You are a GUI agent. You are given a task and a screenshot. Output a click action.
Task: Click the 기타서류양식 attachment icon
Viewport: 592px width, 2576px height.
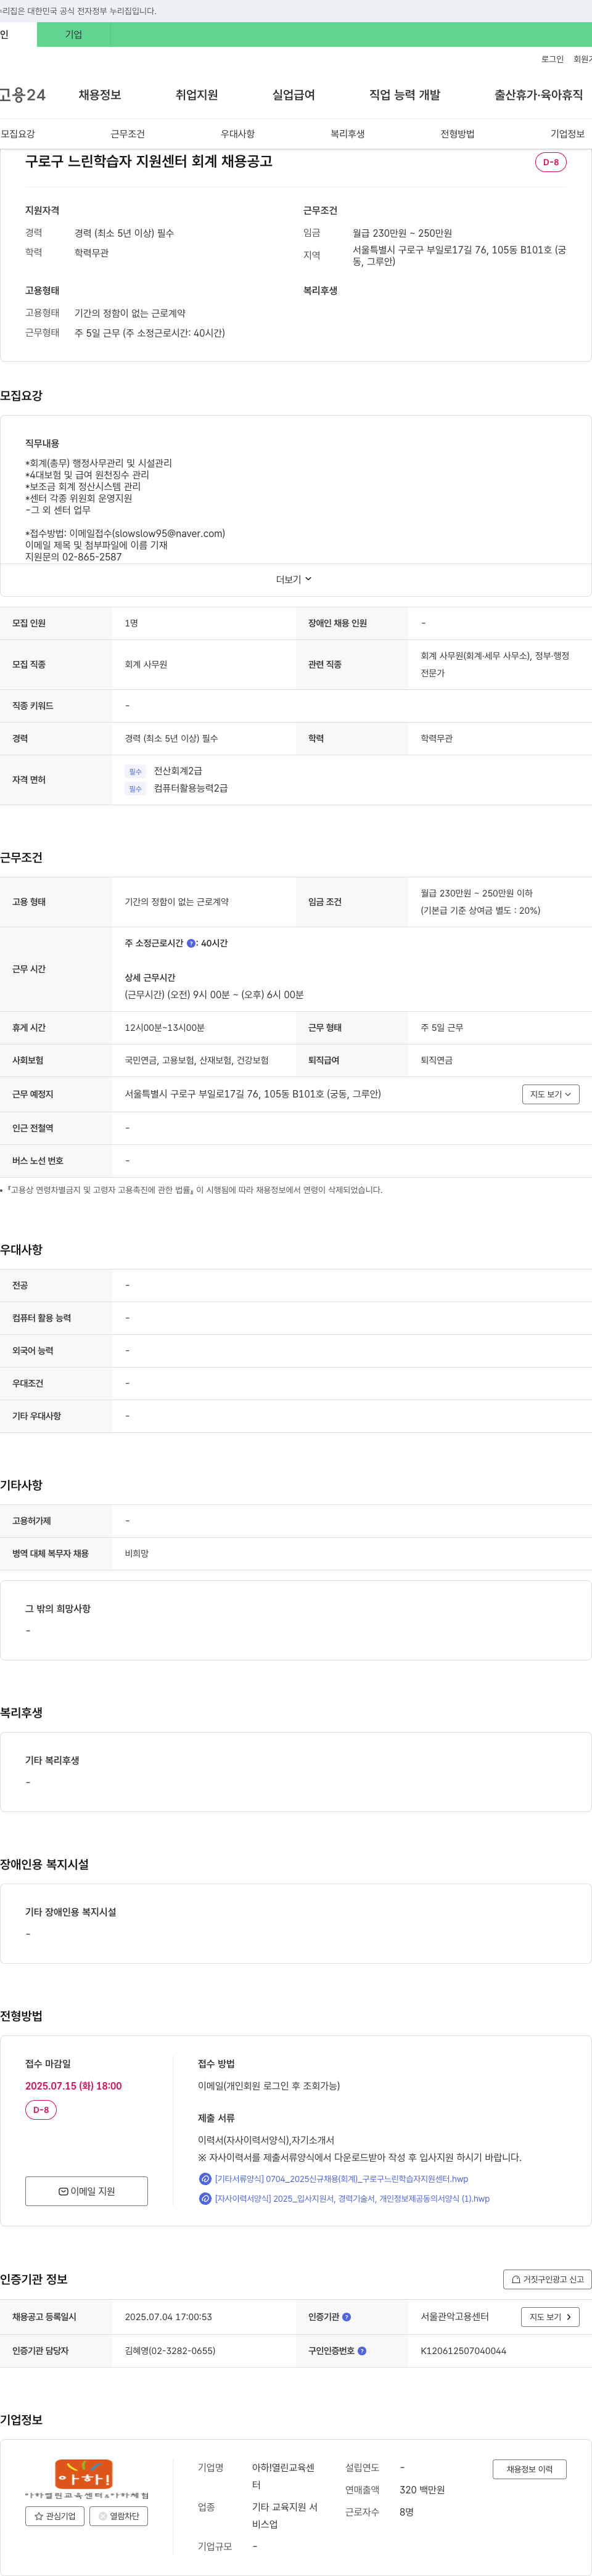[x=205, y=2179]
